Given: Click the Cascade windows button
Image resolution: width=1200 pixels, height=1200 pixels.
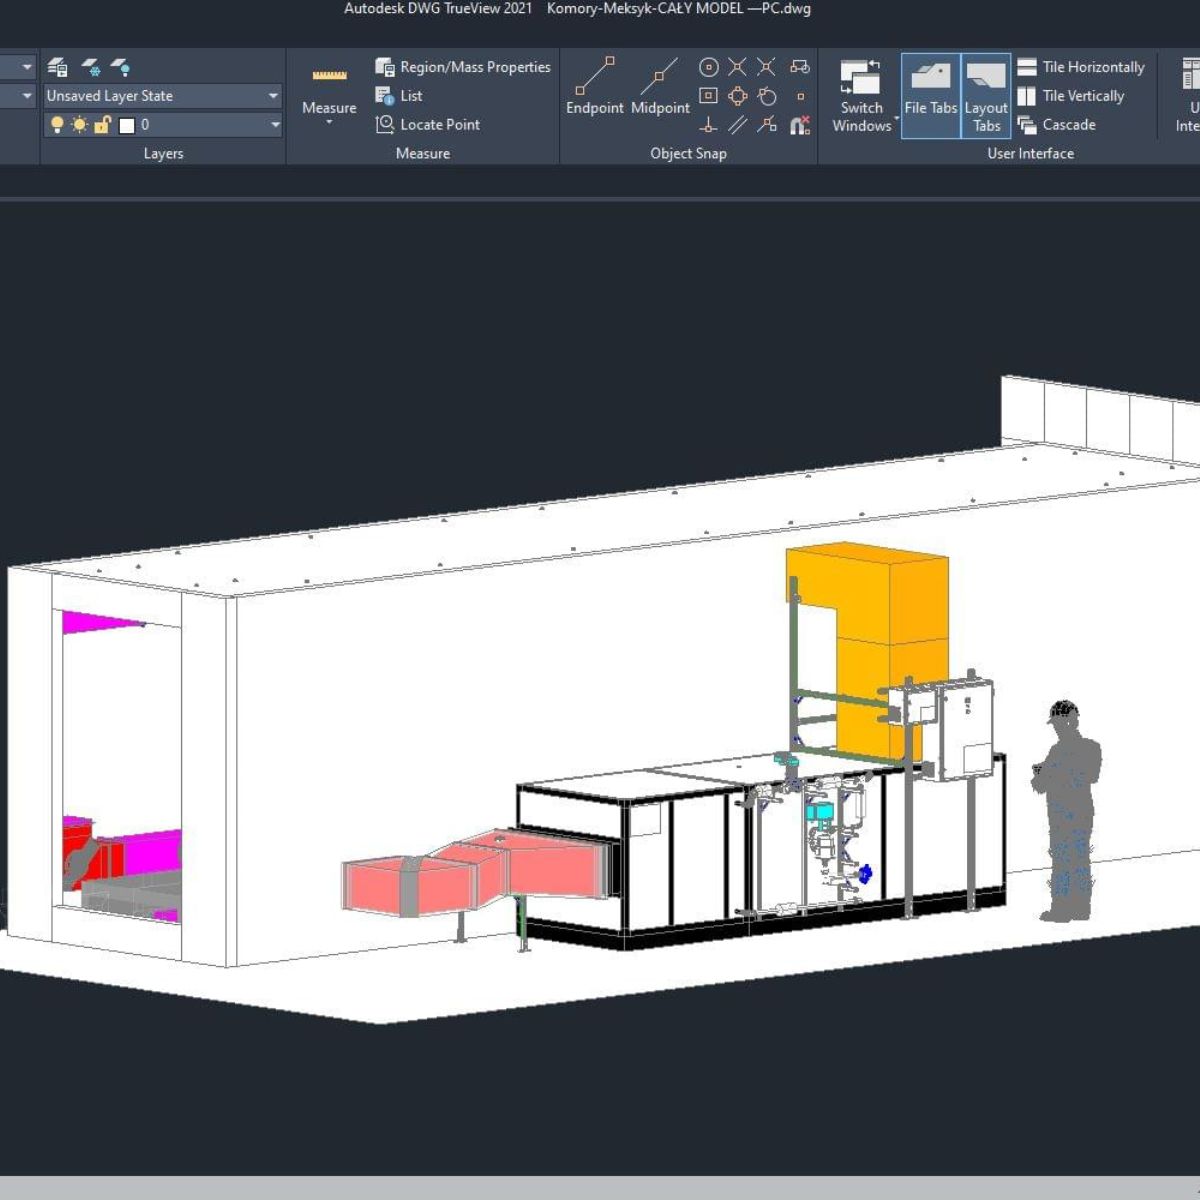Looking at the screenshot, I should 1057,125.
